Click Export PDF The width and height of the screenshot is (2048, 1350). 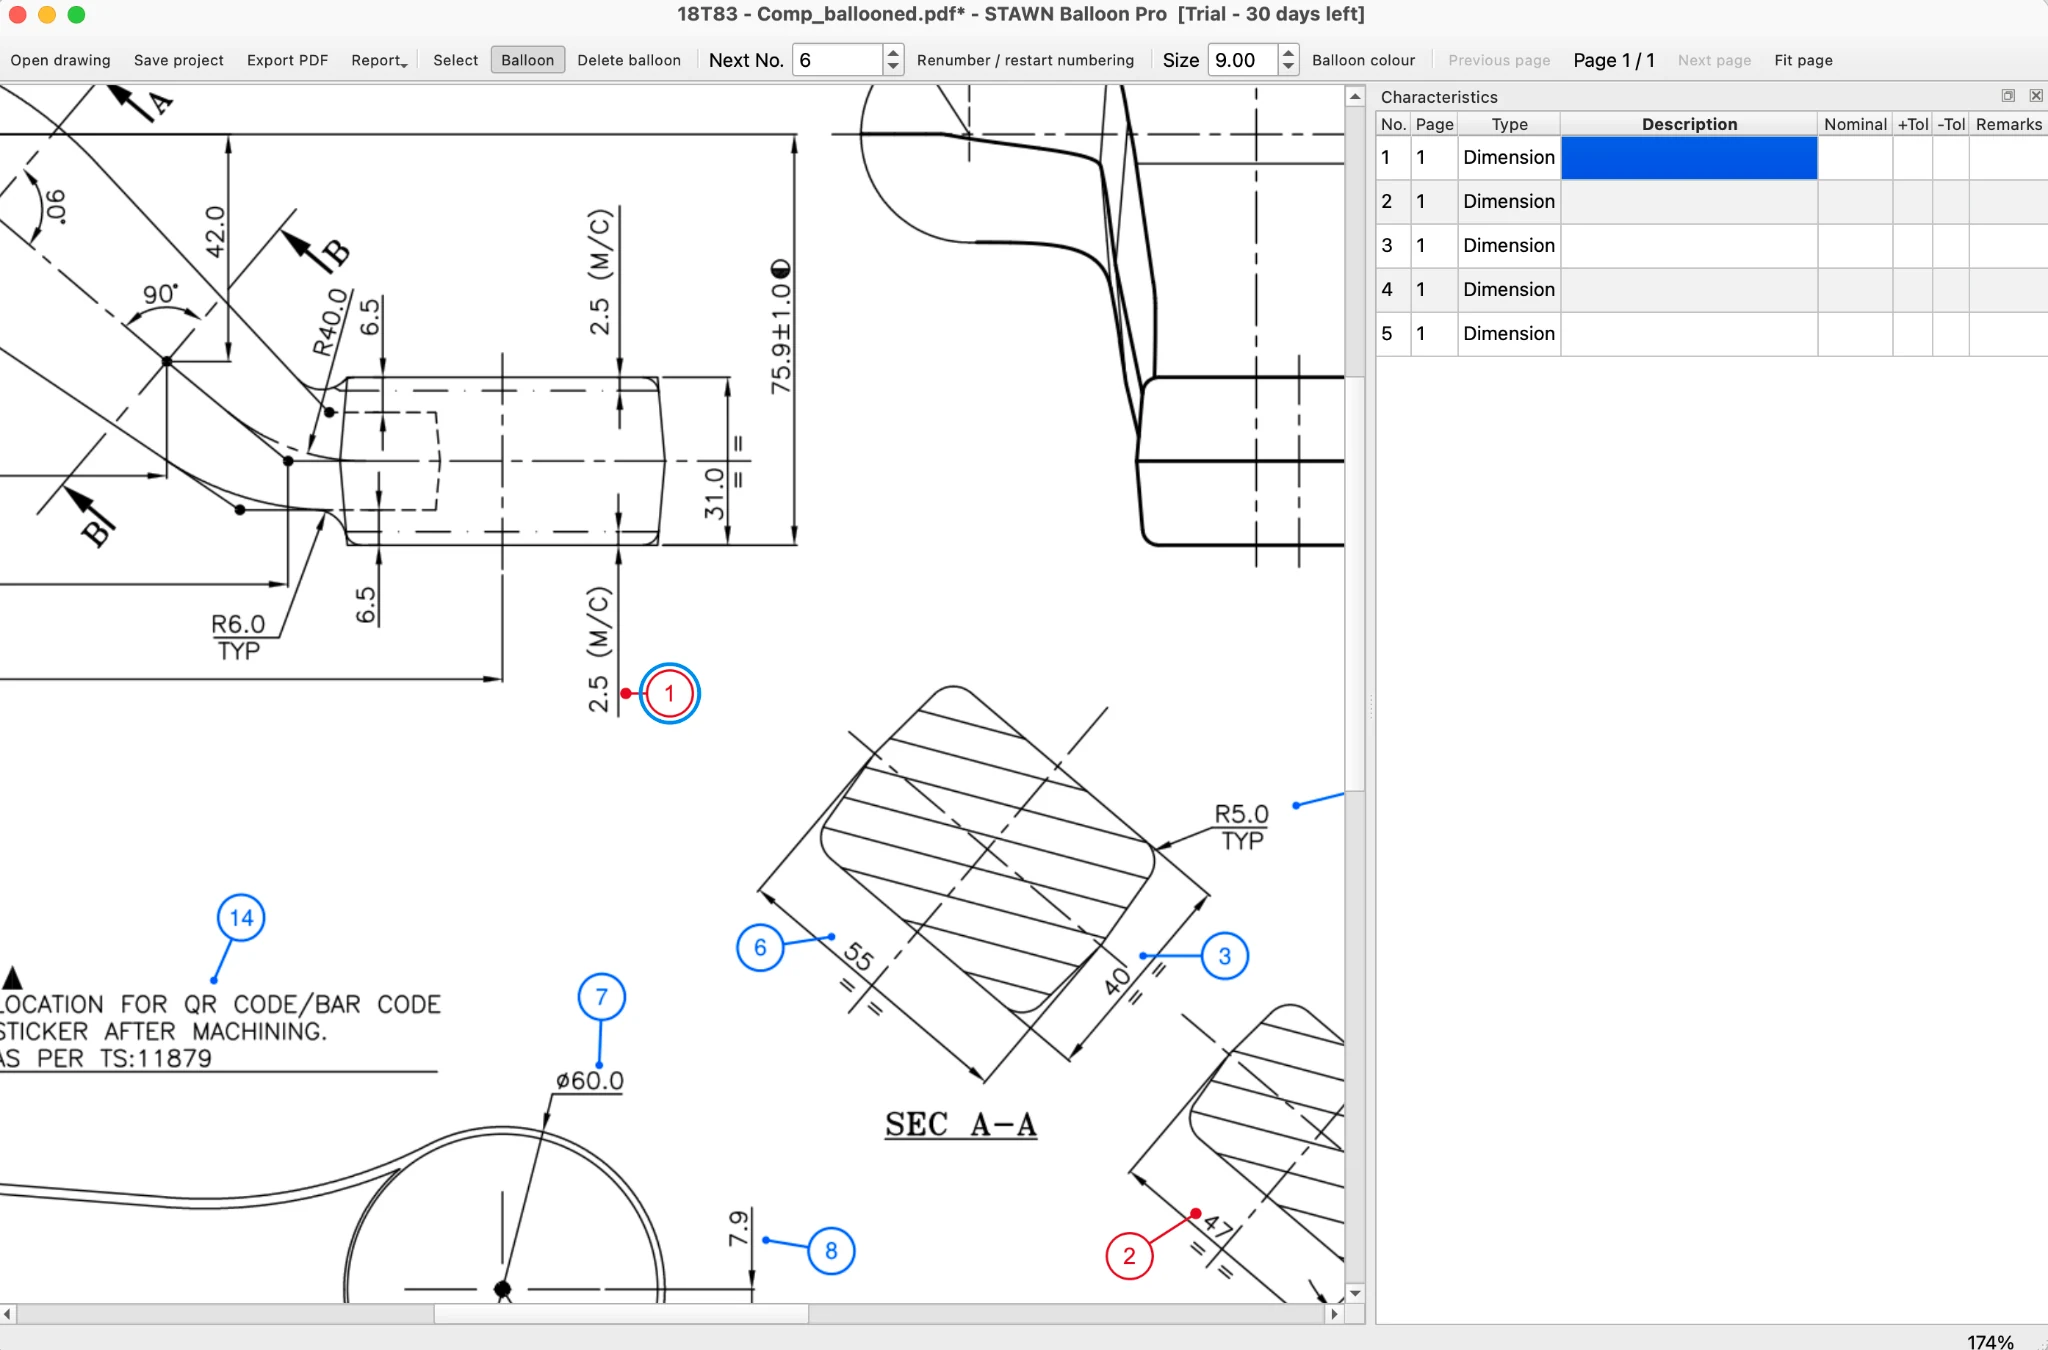point(287,60)
